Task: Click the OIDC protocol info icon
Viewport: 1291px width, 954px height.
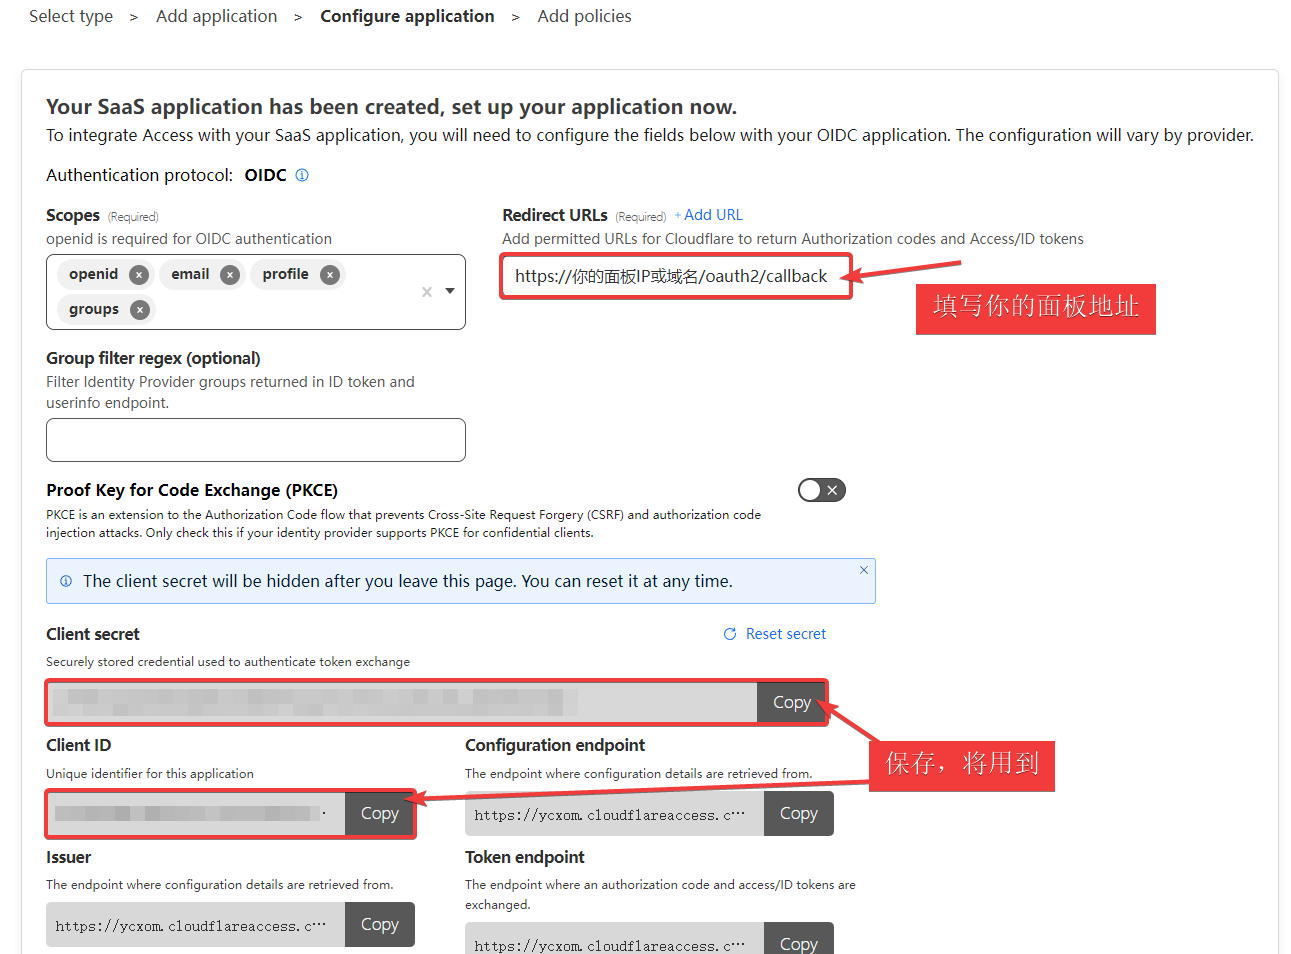Action: coord(302,175)
